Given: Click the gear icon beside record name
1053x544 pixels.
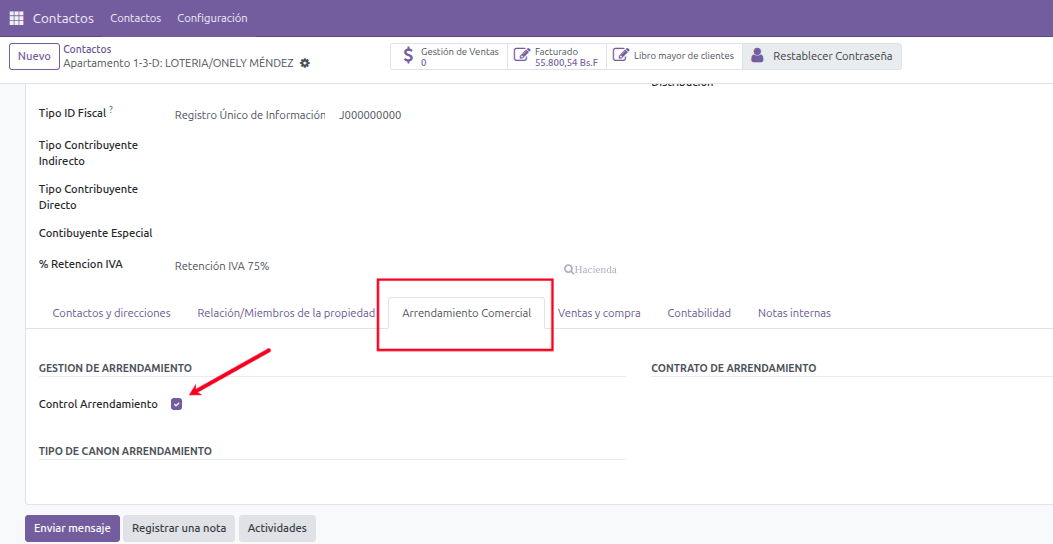Looking at the screenshot, I should (305, 63).
